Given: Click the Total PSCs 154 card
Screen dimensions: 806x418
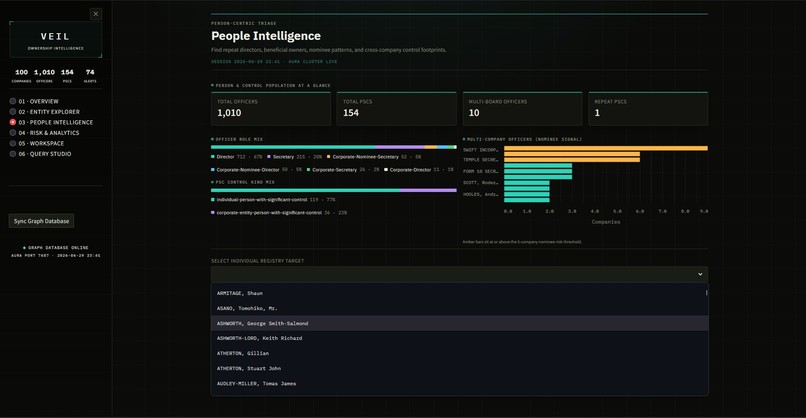Looking at the screenshot, I should coord(396,108).
